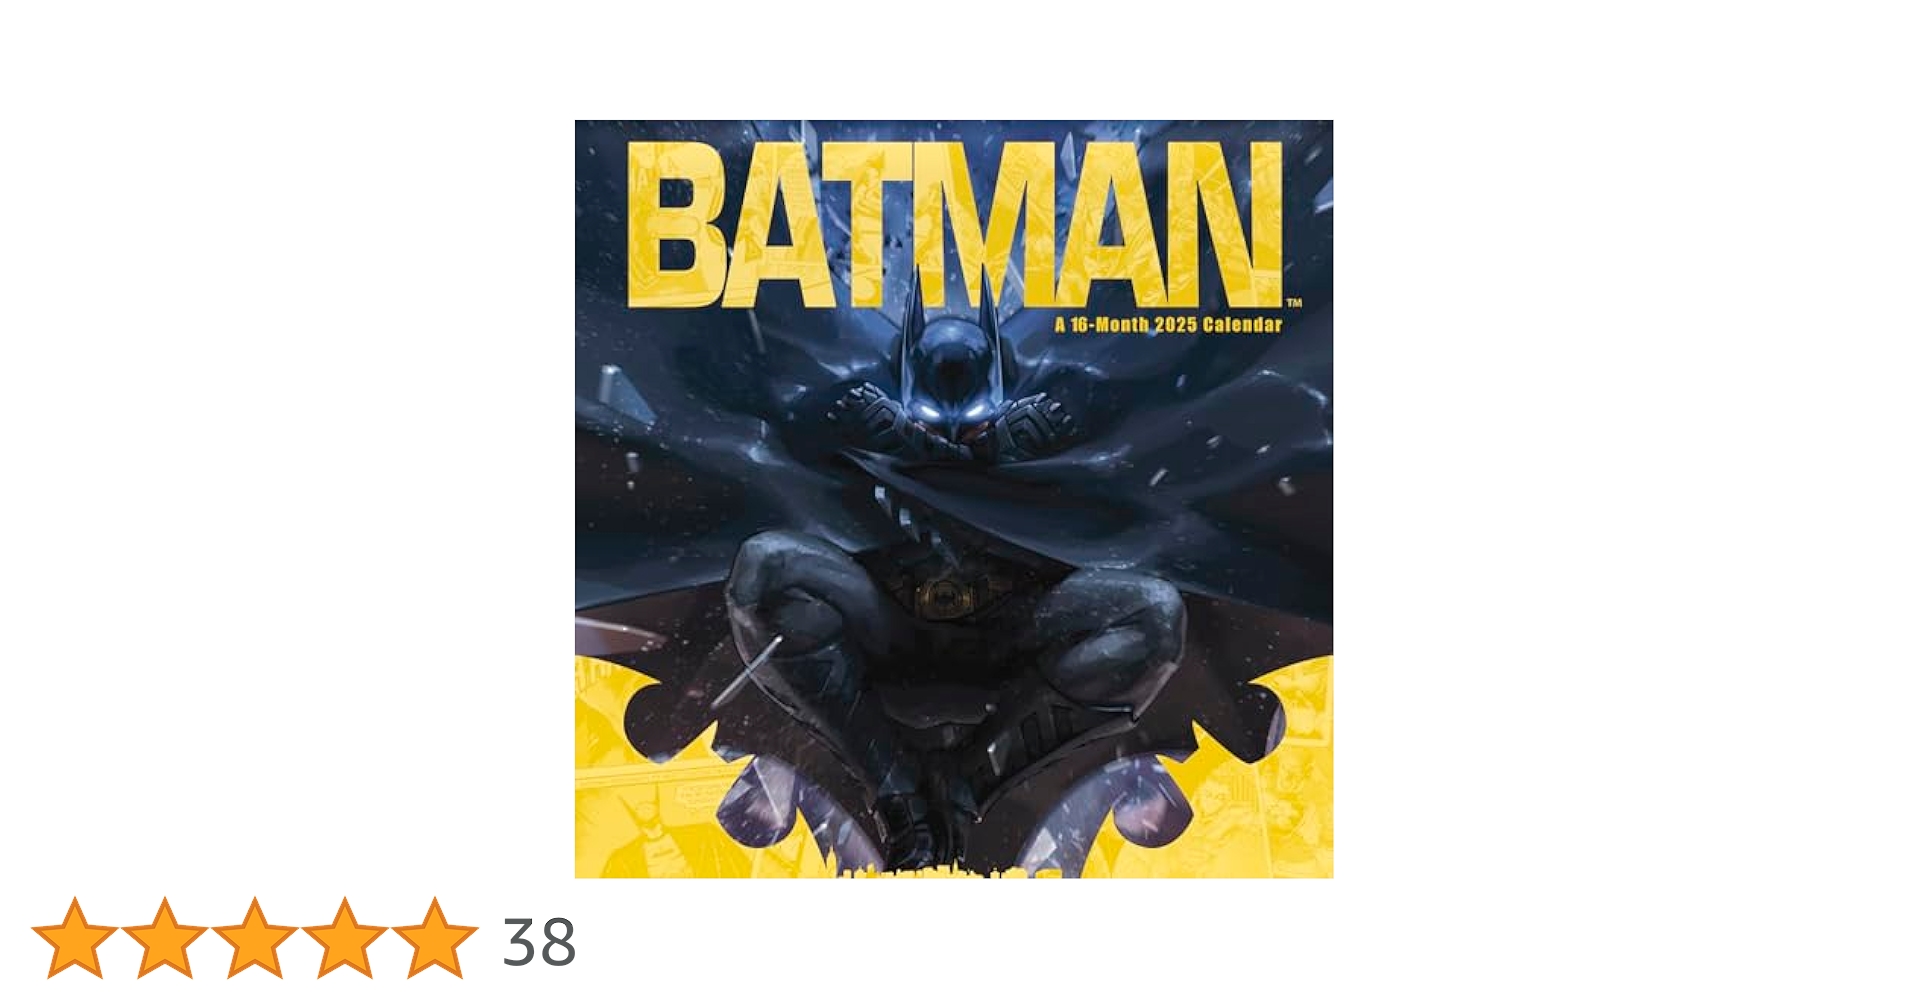
Task: Open the 38 ratings count
Action: pos(539,942)
